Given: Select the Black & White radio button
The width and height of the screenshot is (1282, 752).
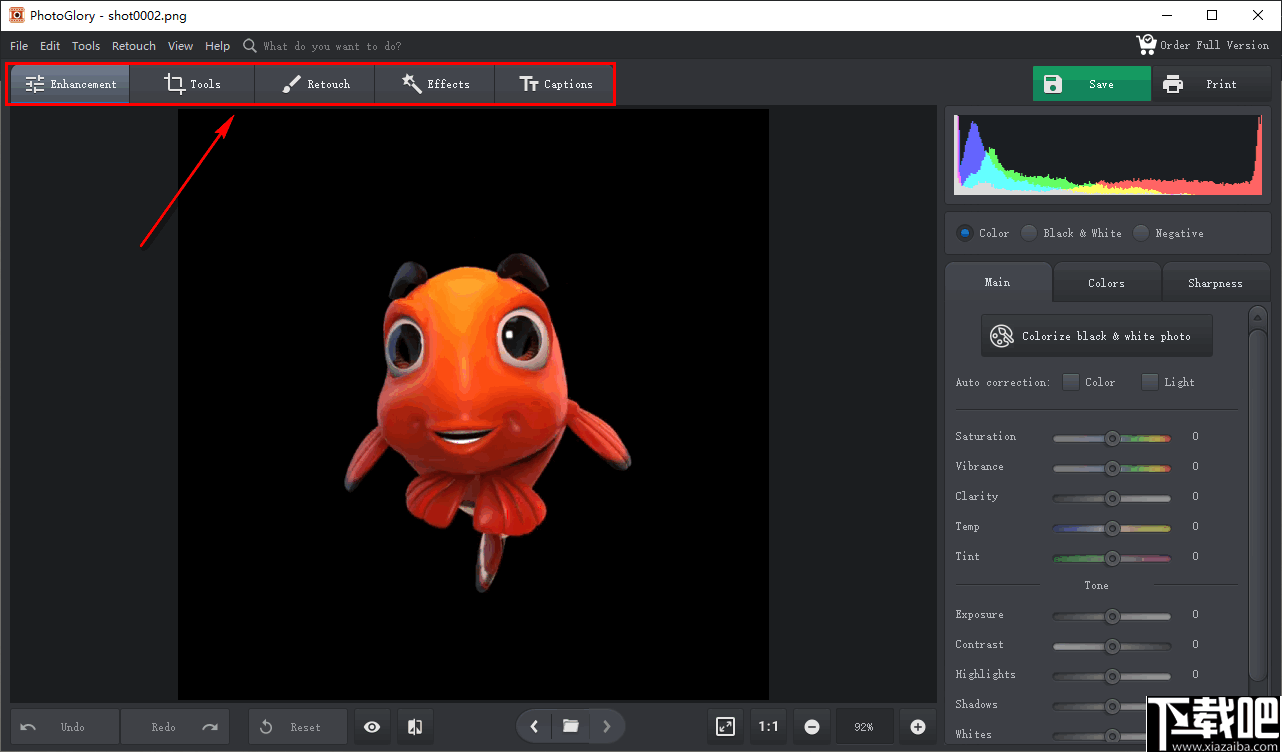Looking at the screenshot, I should click(1029, 233).
